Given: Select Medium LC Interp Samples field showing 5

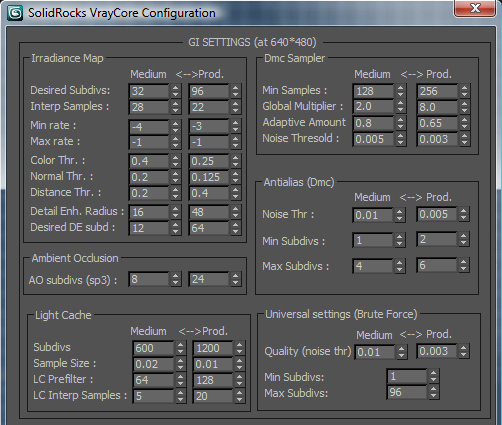Looking at the screenshot, I should (153, 396).
